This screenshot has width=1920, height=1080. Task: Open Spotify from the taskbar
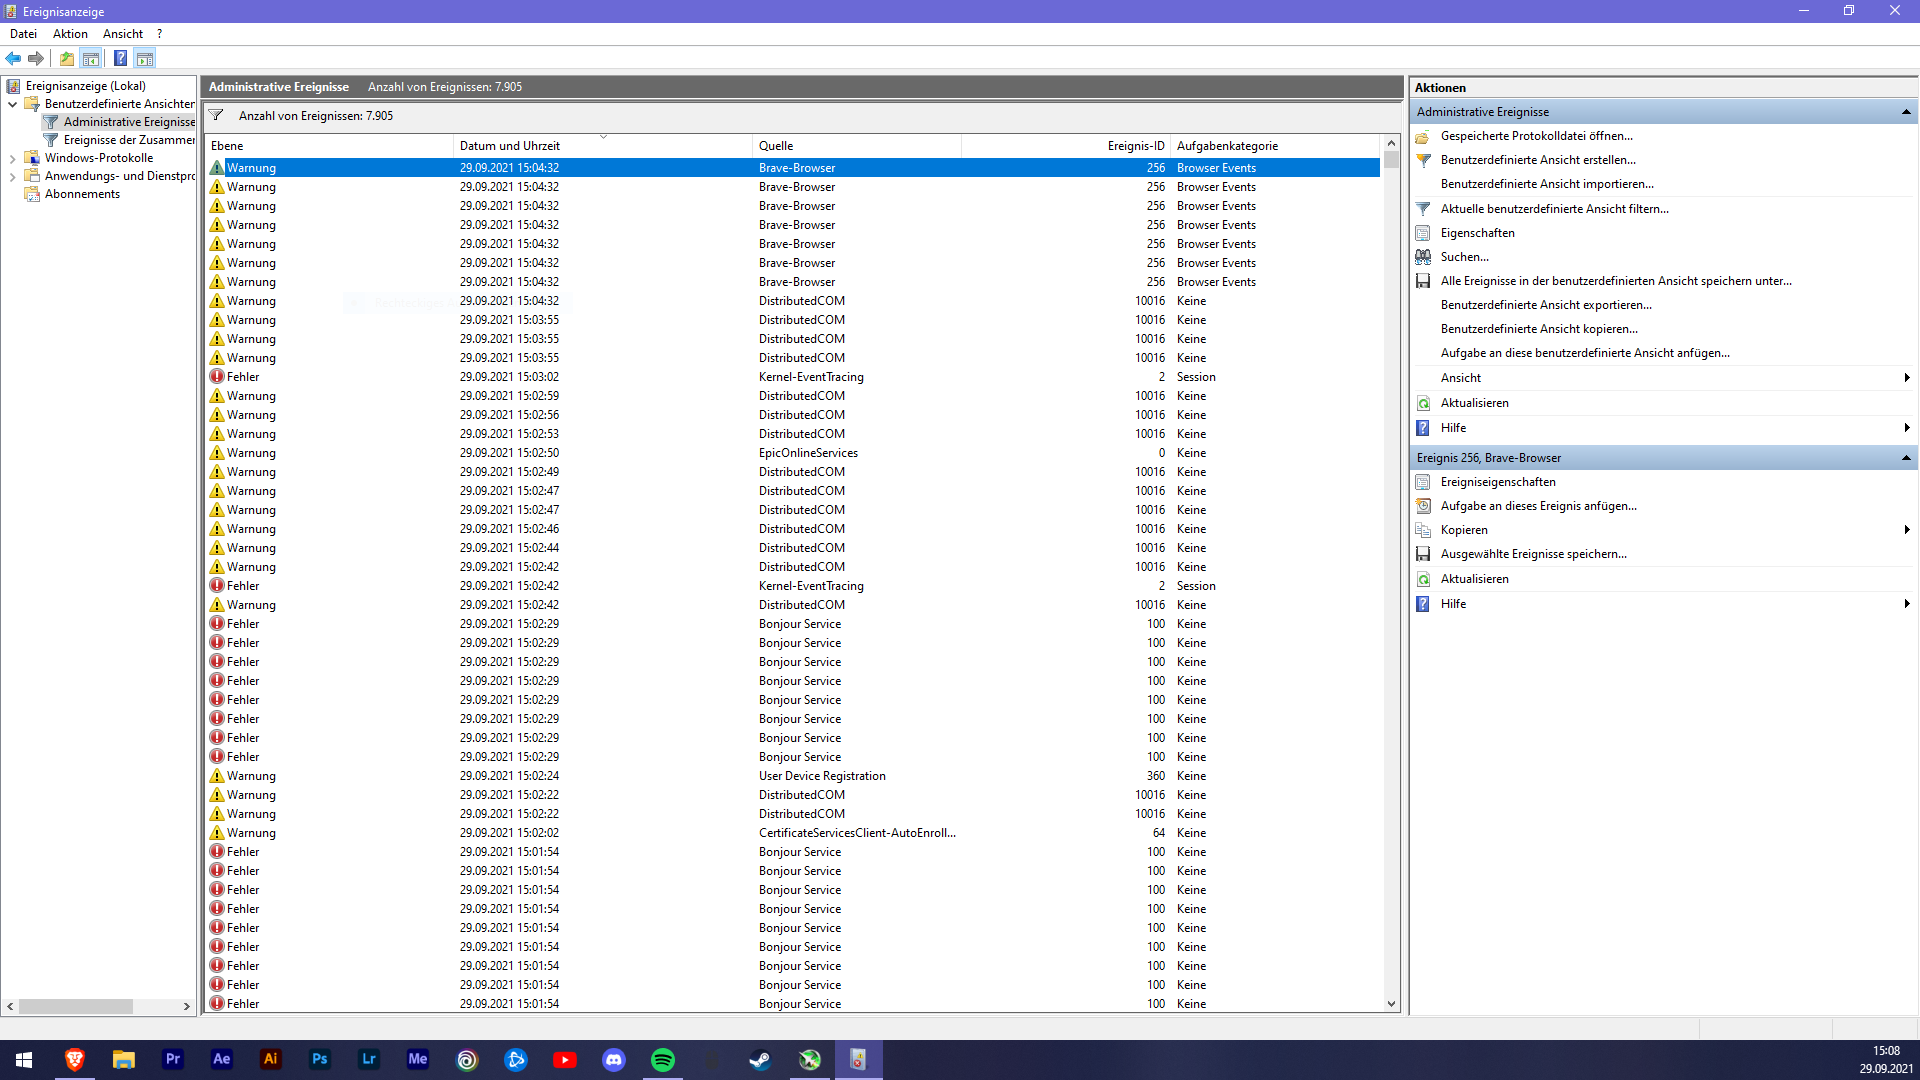(x=662, y=1059)
